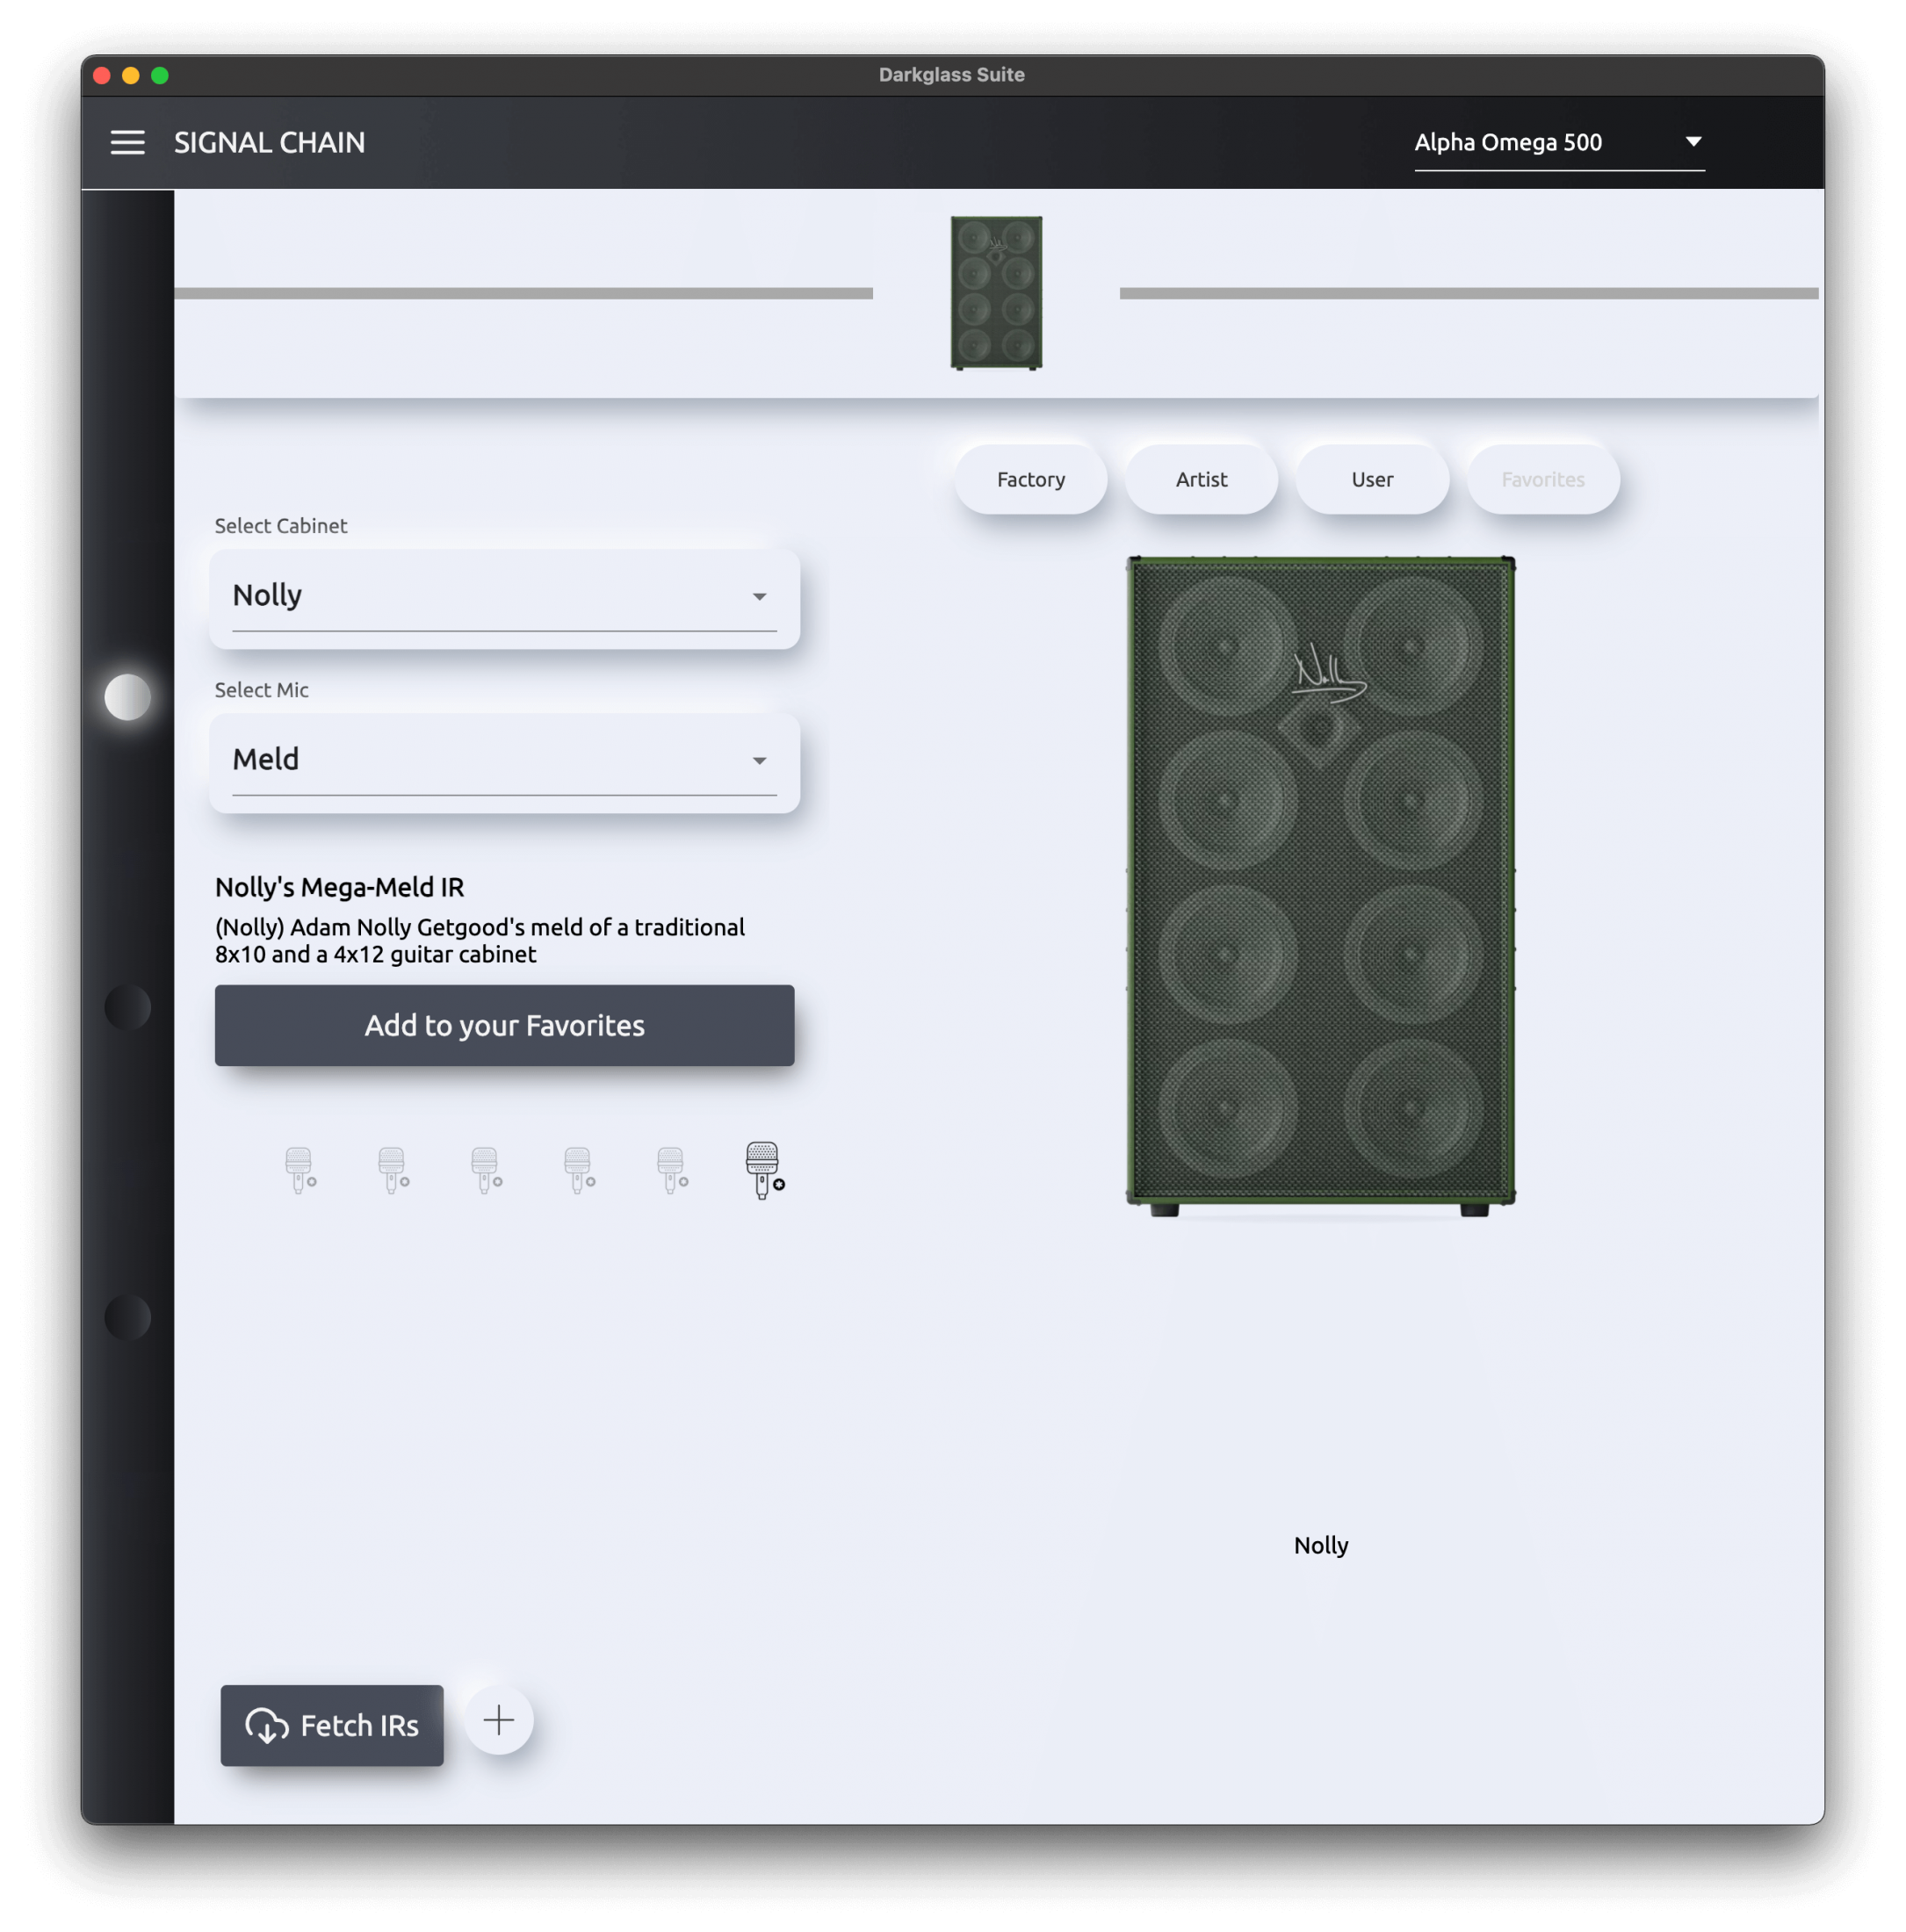Switch to the Factory tab
The width and height of the screenshot is (1906, 1932).
[x=1031, y=479]
